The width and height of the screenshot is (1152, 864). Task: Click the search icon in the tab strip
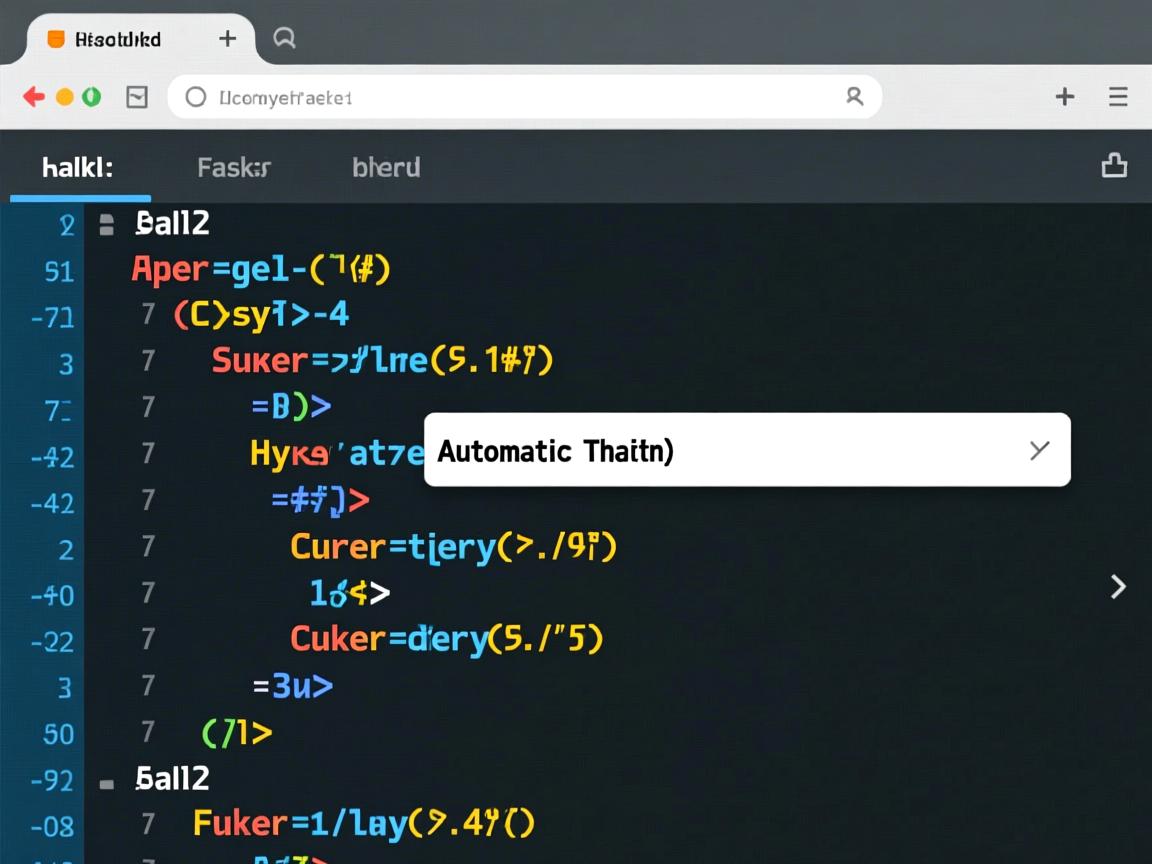point(284,38)
